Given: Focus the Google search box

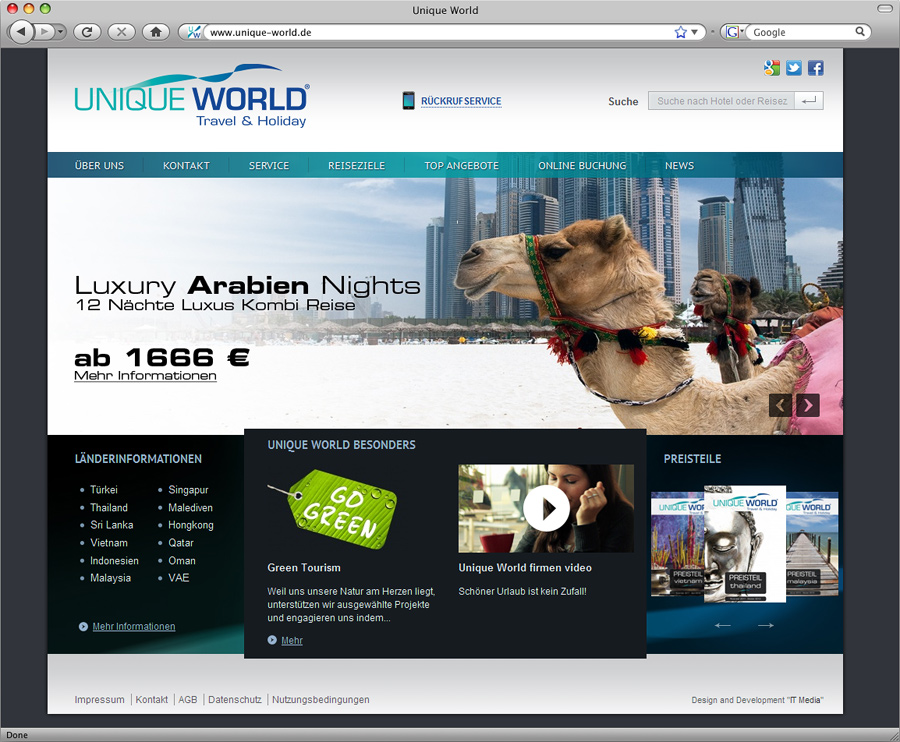Looking at the screenshot, I should click(x=801, y=32).
